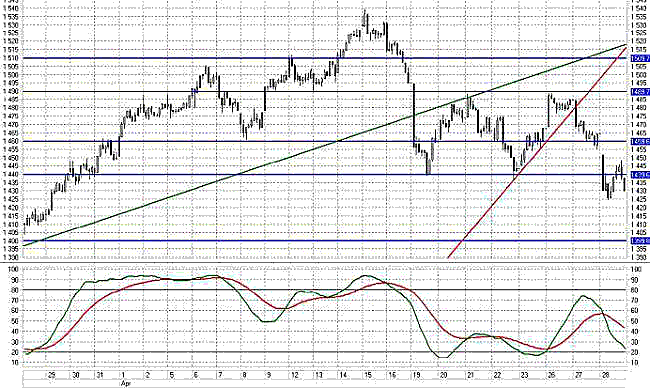
Task: Click the date label 12 on time axis
Action: point(295,375)
